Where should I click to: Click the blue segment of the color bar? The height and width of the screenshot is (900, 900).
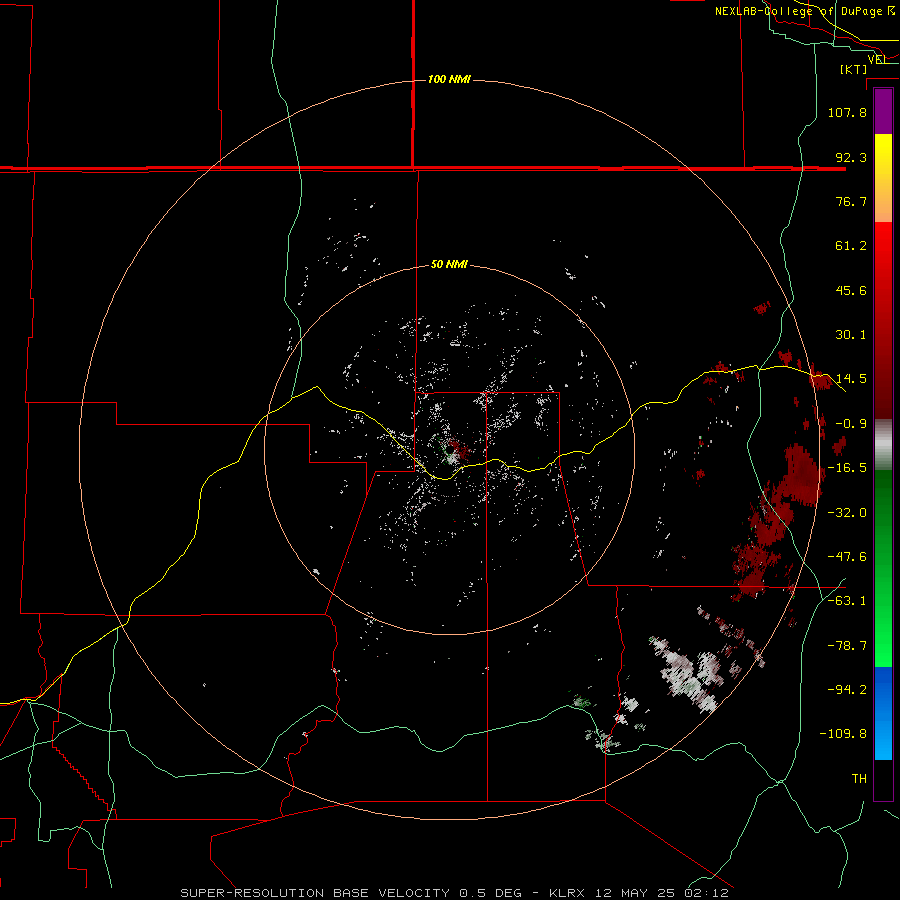(883, 713)
